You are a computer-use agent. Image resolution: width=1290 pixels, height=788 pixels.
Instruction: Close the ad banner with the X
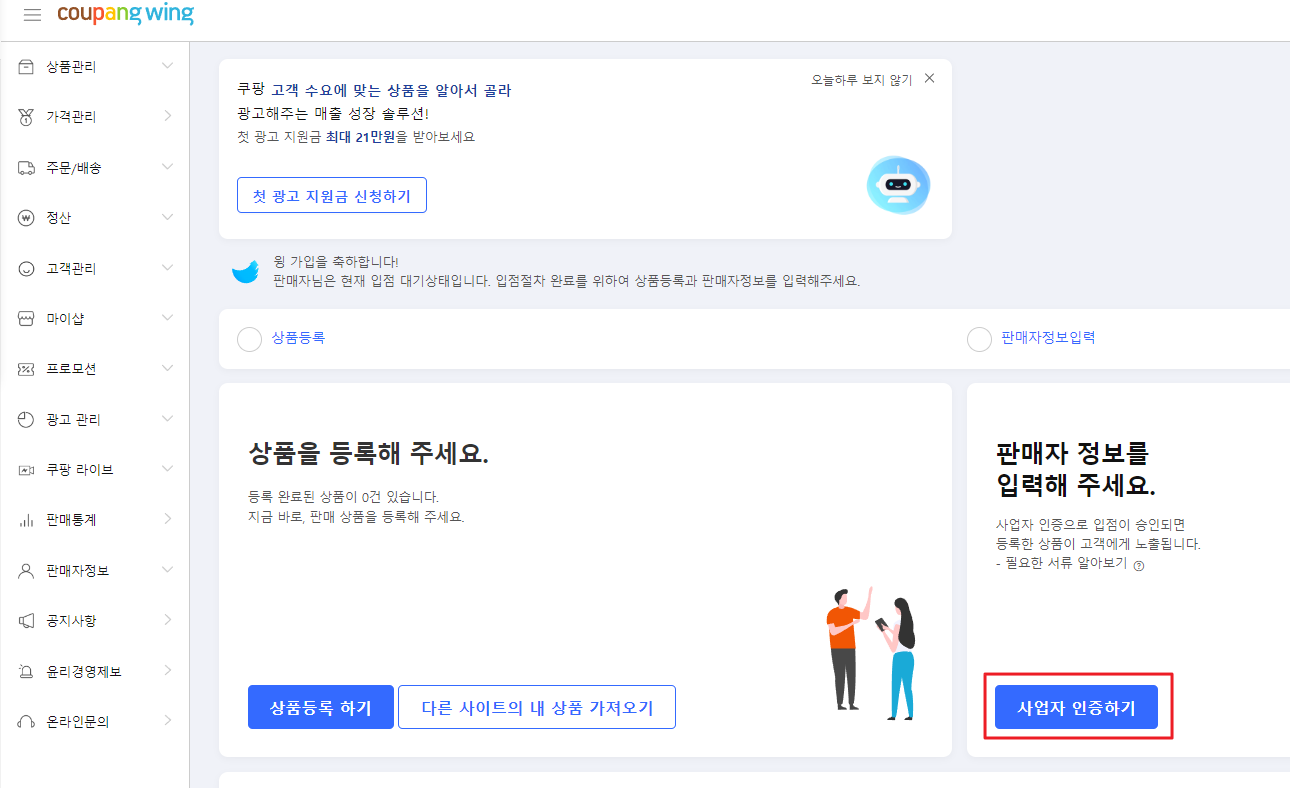(x=930, y=78)
